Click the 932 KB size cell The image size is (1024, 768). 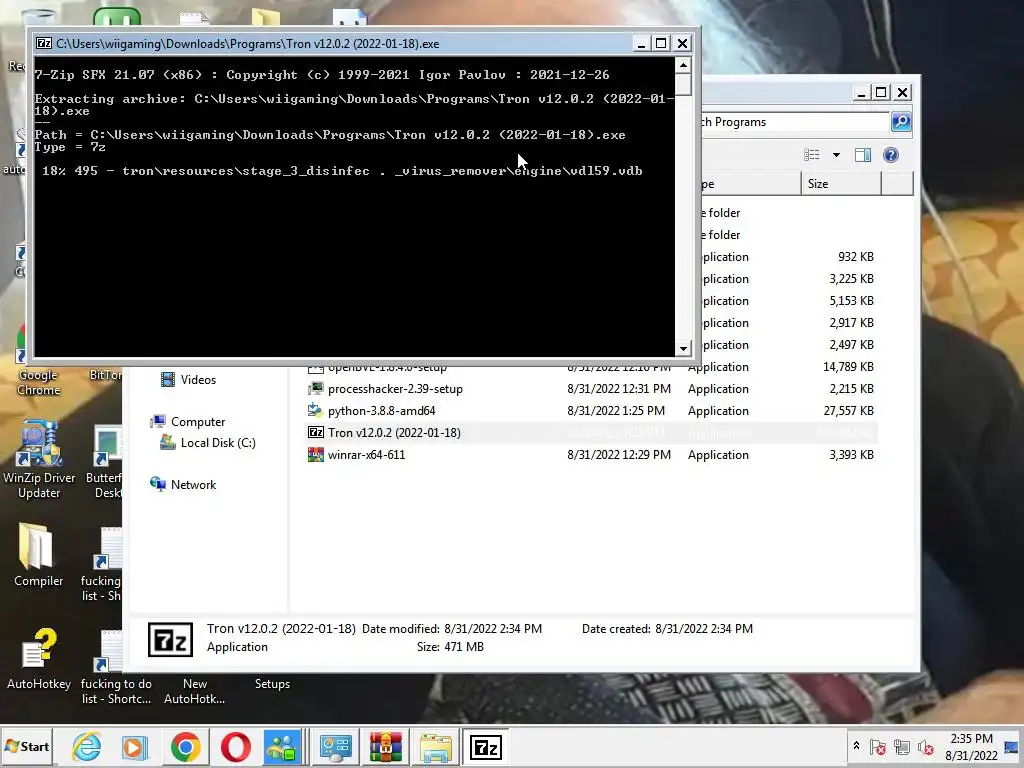[856, 257]
